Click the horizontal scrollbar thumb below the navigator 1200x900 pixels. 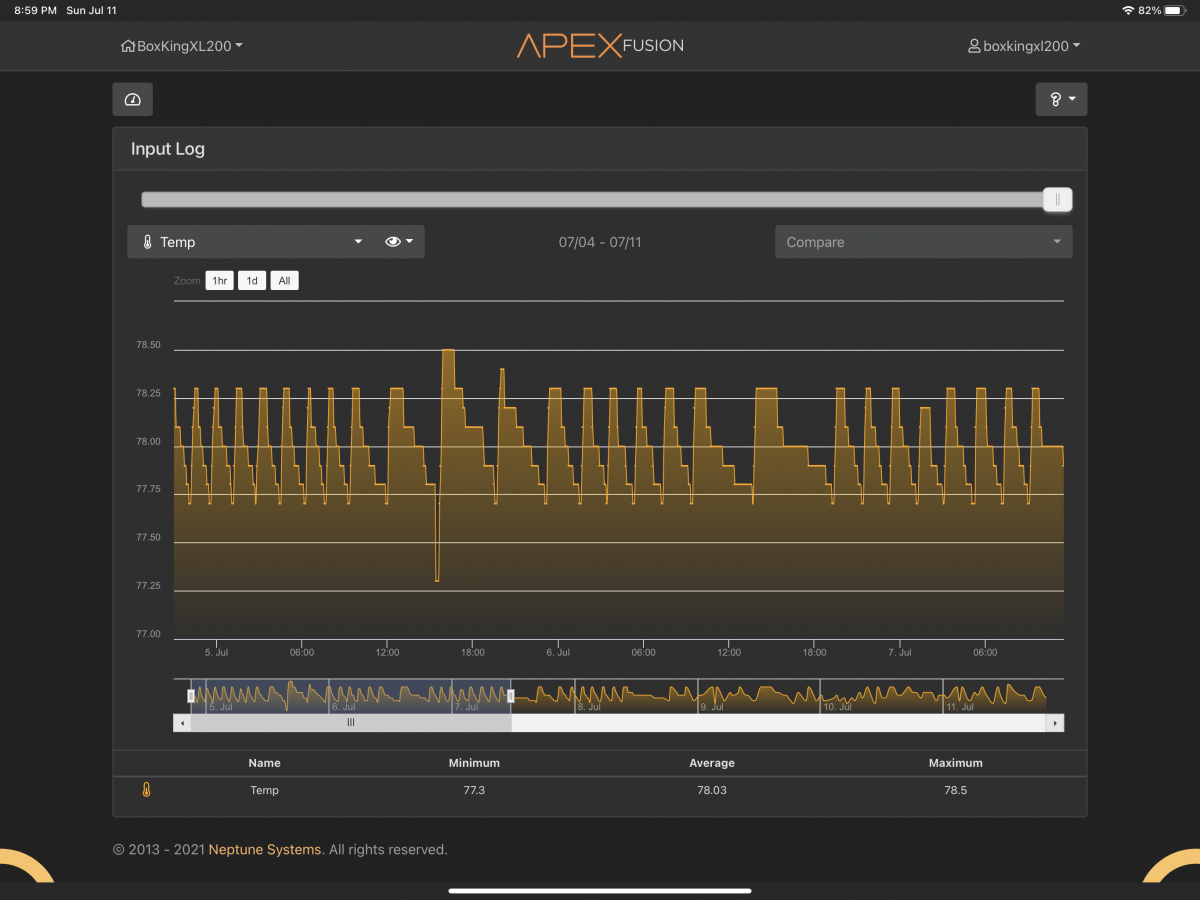pyautogui.click(x=351, y=722)
